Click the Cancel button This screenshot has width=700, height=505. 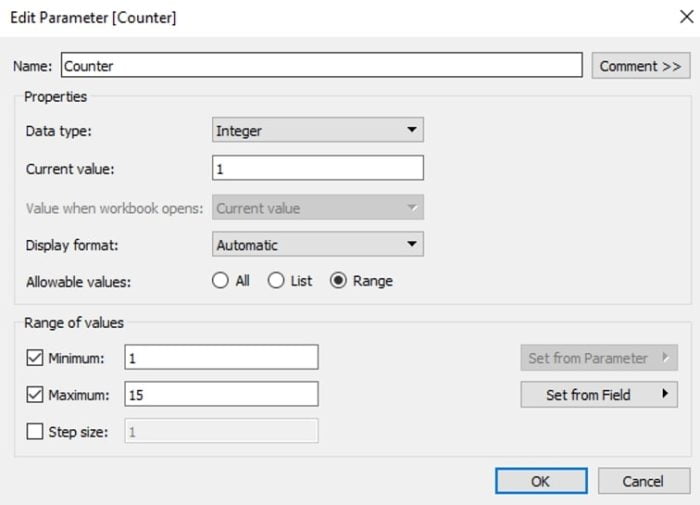[x=644, y=481]
